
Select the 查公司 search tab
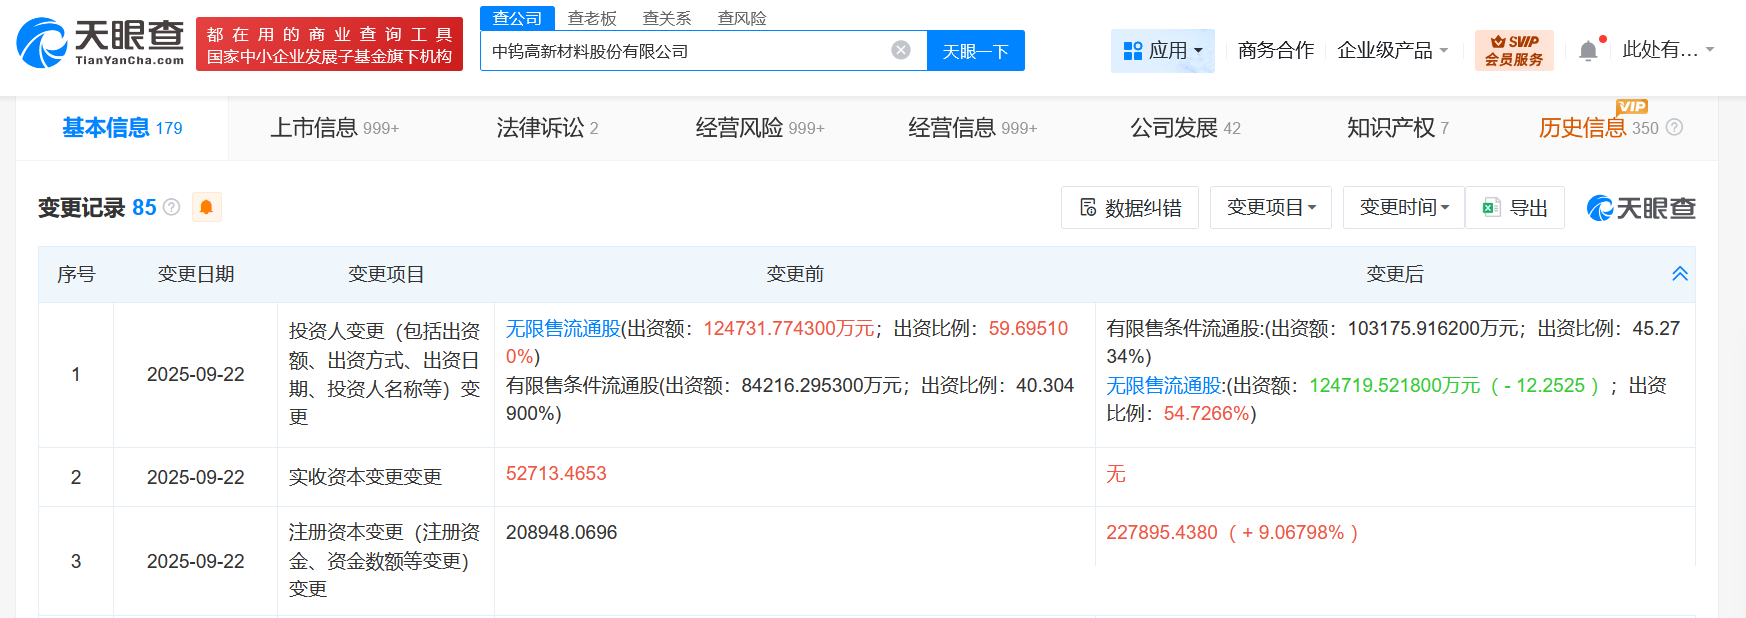click(x=517, y=18)
